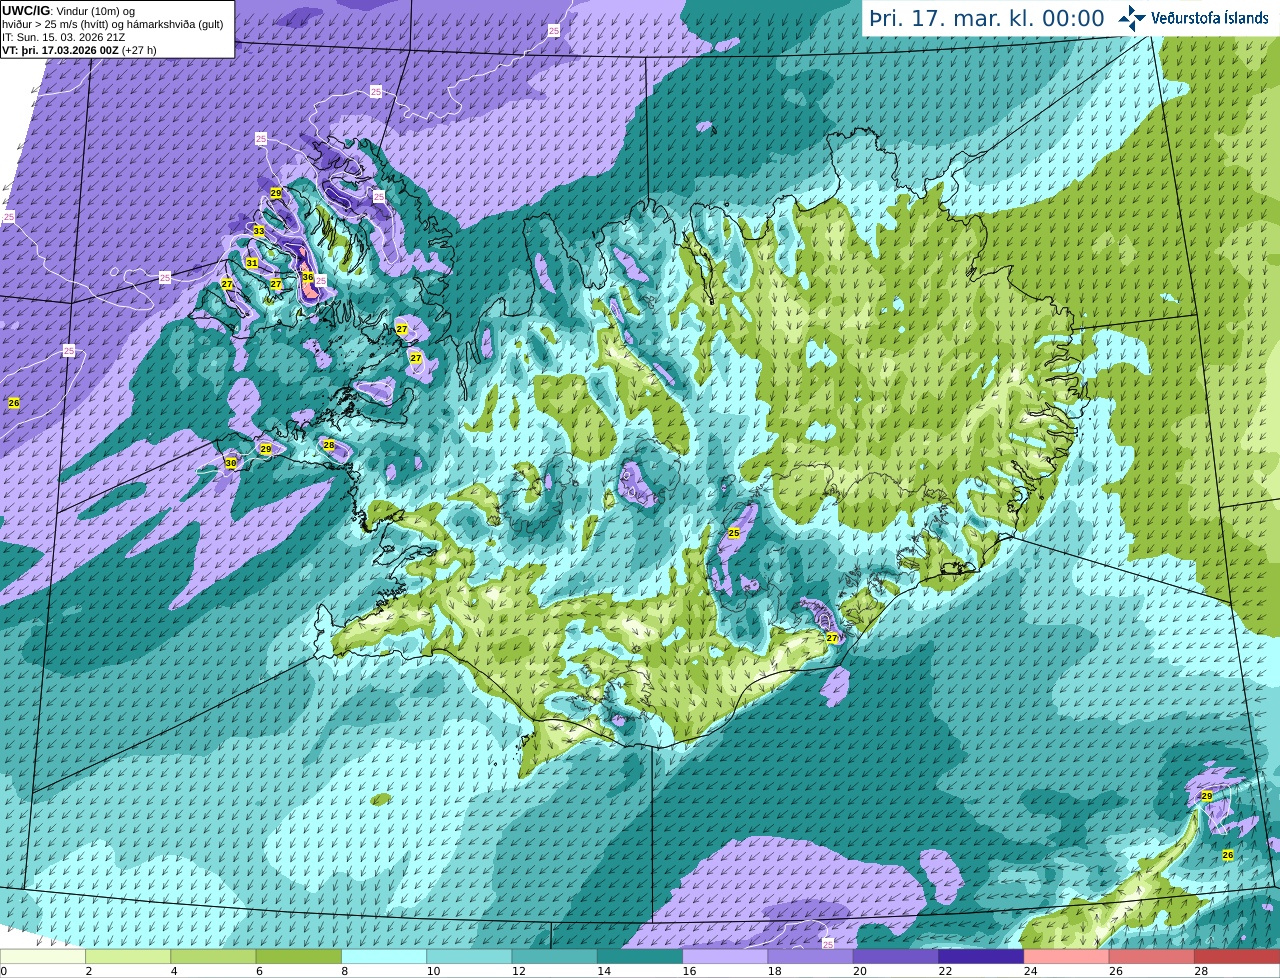The image size is (1280, 978).
Task: Click the yellow 33 gust marker
Action: coord(259,231)
